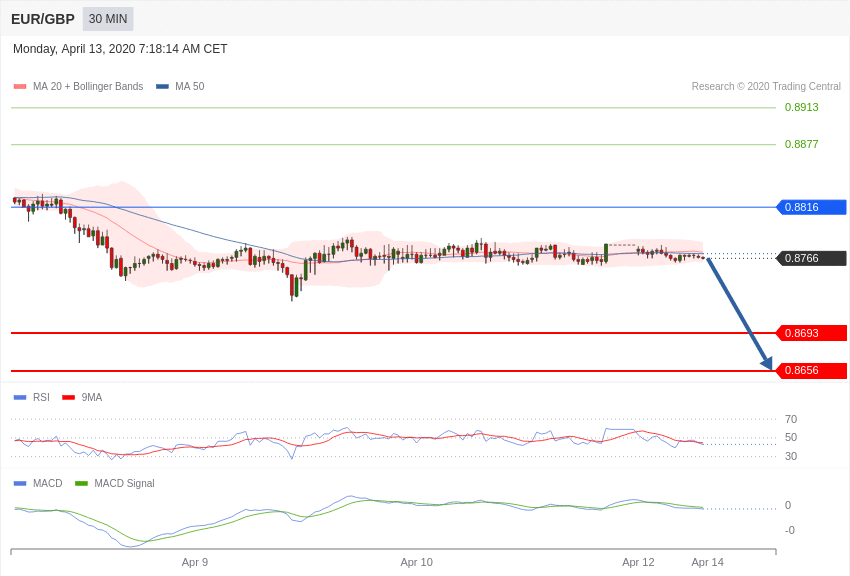Click the RSI legend label
Image resolution: width=850 pixels, height=576 pixels.
coord(41,397)
